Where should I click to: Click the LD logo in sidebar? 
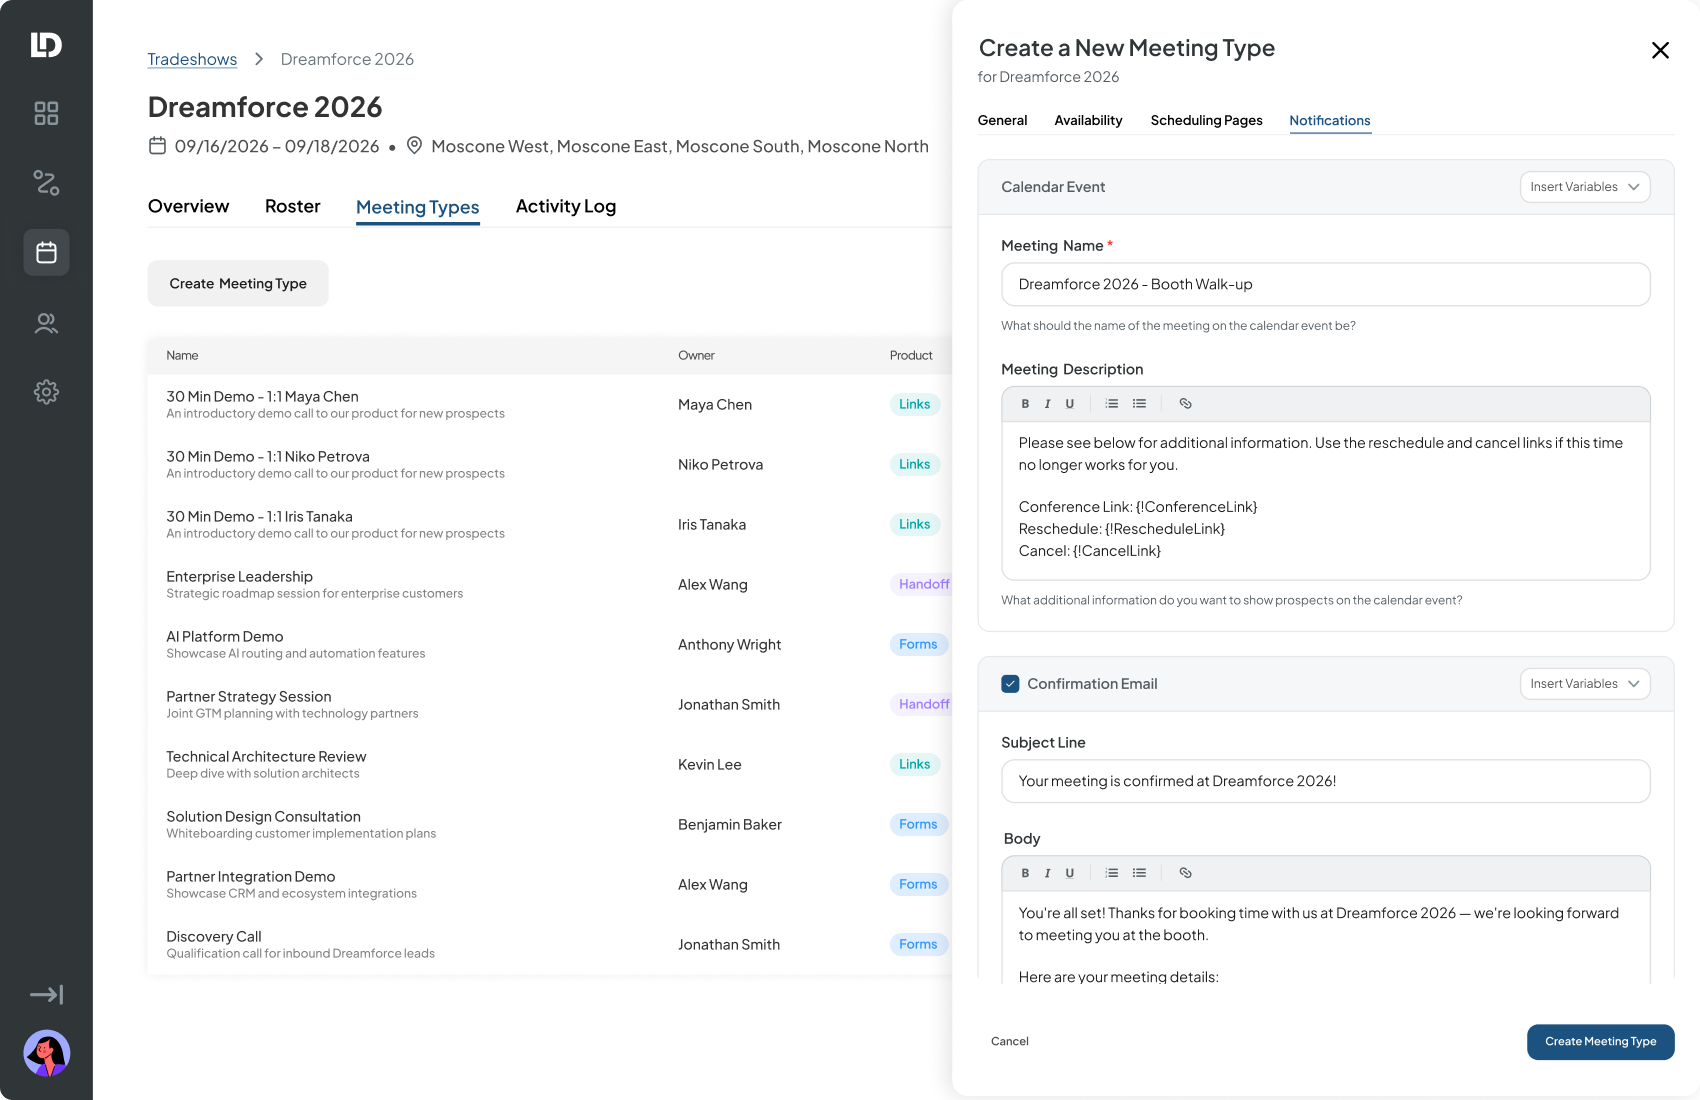46,45
